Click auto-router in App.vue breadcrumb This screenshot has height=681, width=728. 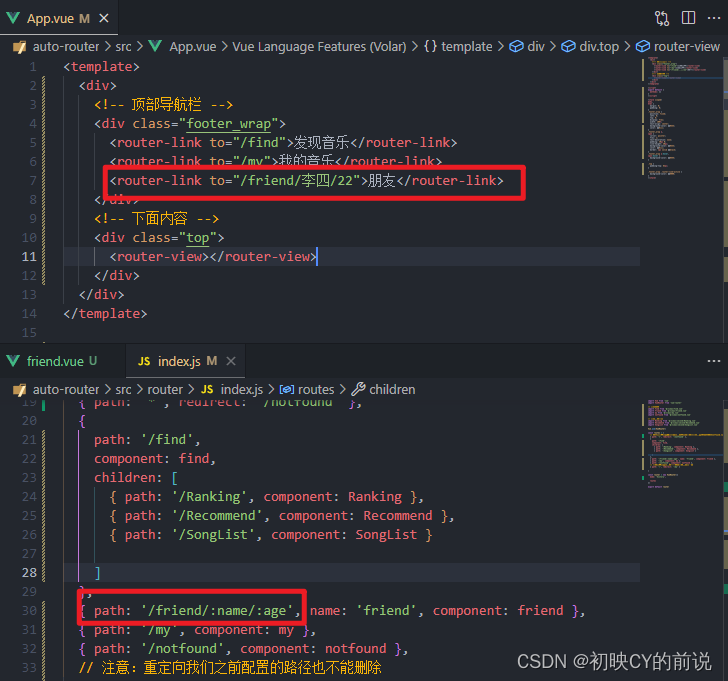(x=66, y=47)
